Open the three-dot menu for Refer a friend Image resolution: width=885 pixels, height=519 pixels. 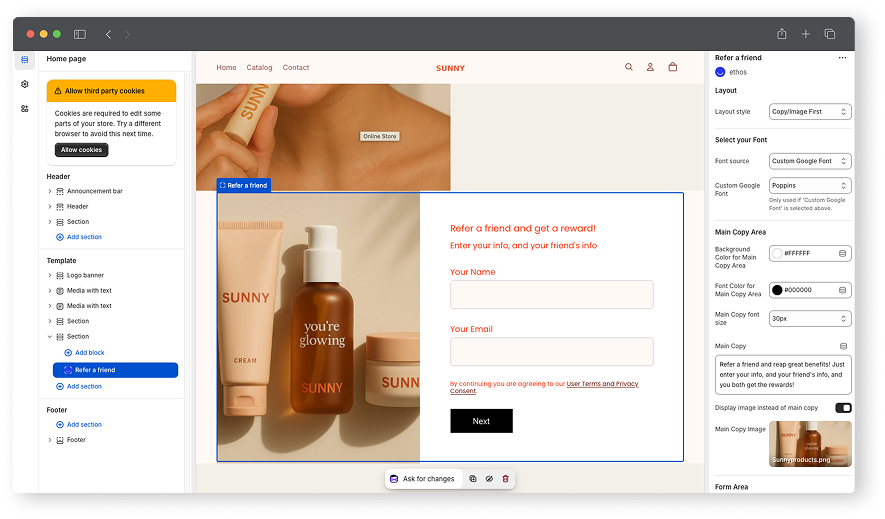(x=842, y=58)
